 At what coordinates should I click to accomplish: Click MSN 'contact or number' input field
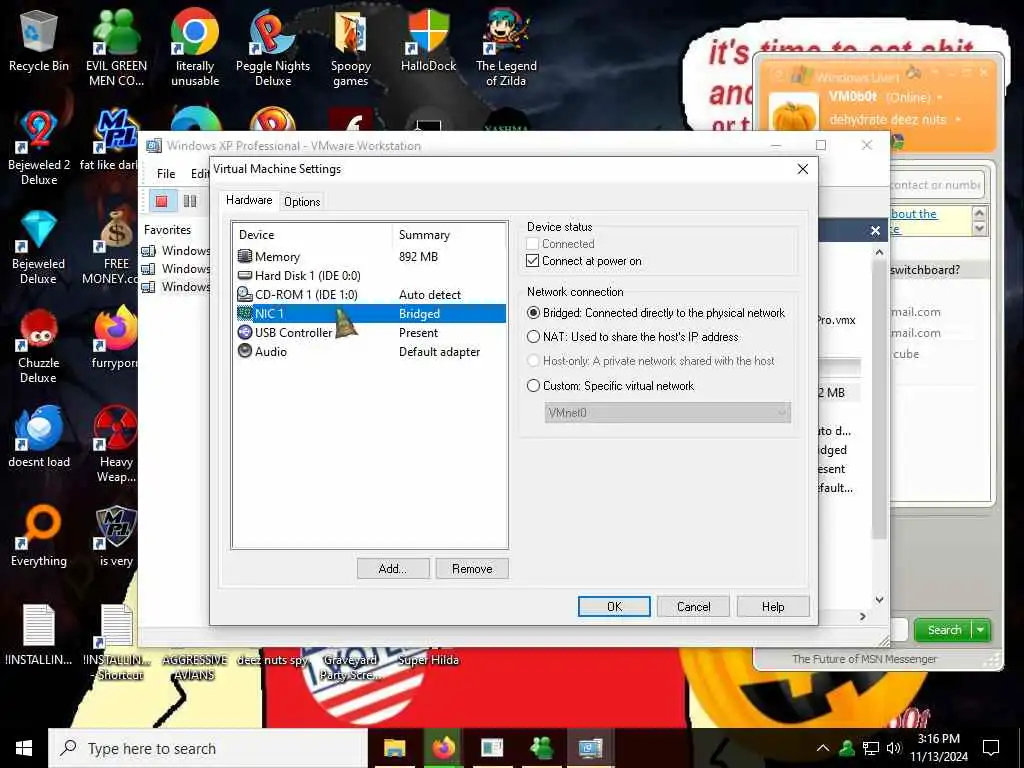pos(936,185)
